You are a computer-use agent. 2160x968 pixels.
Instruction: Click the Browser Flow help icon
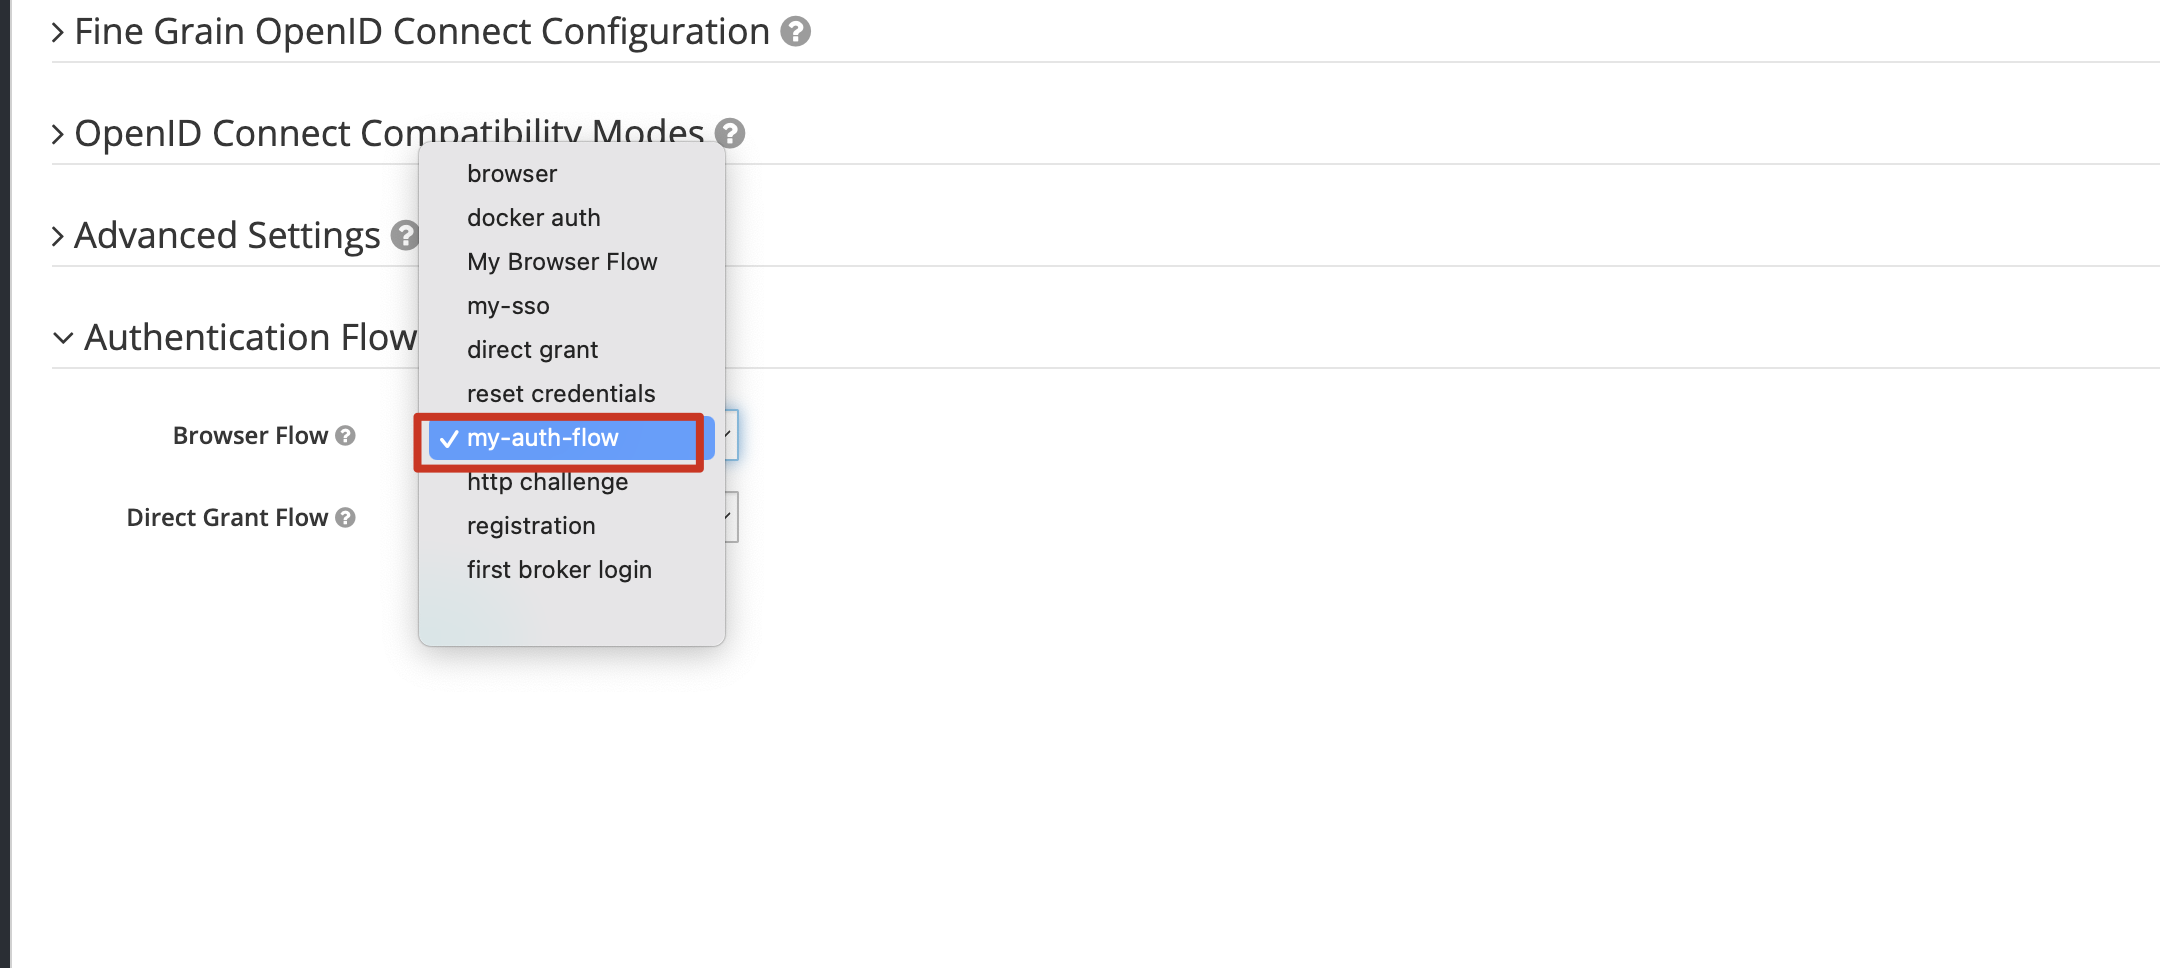(346, 436)
